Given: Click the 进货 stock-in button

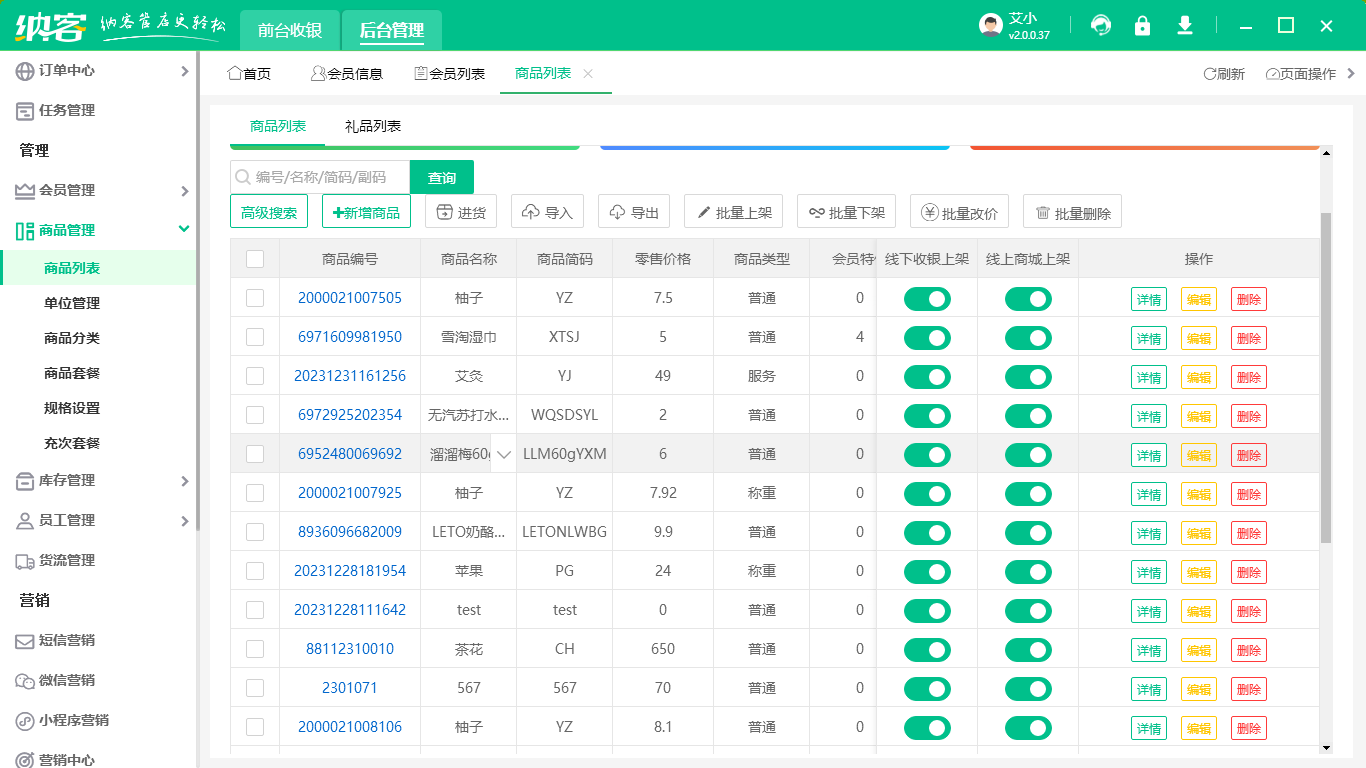Looking at the screenshot, I should pyautogui.click(x=461, y=212).
